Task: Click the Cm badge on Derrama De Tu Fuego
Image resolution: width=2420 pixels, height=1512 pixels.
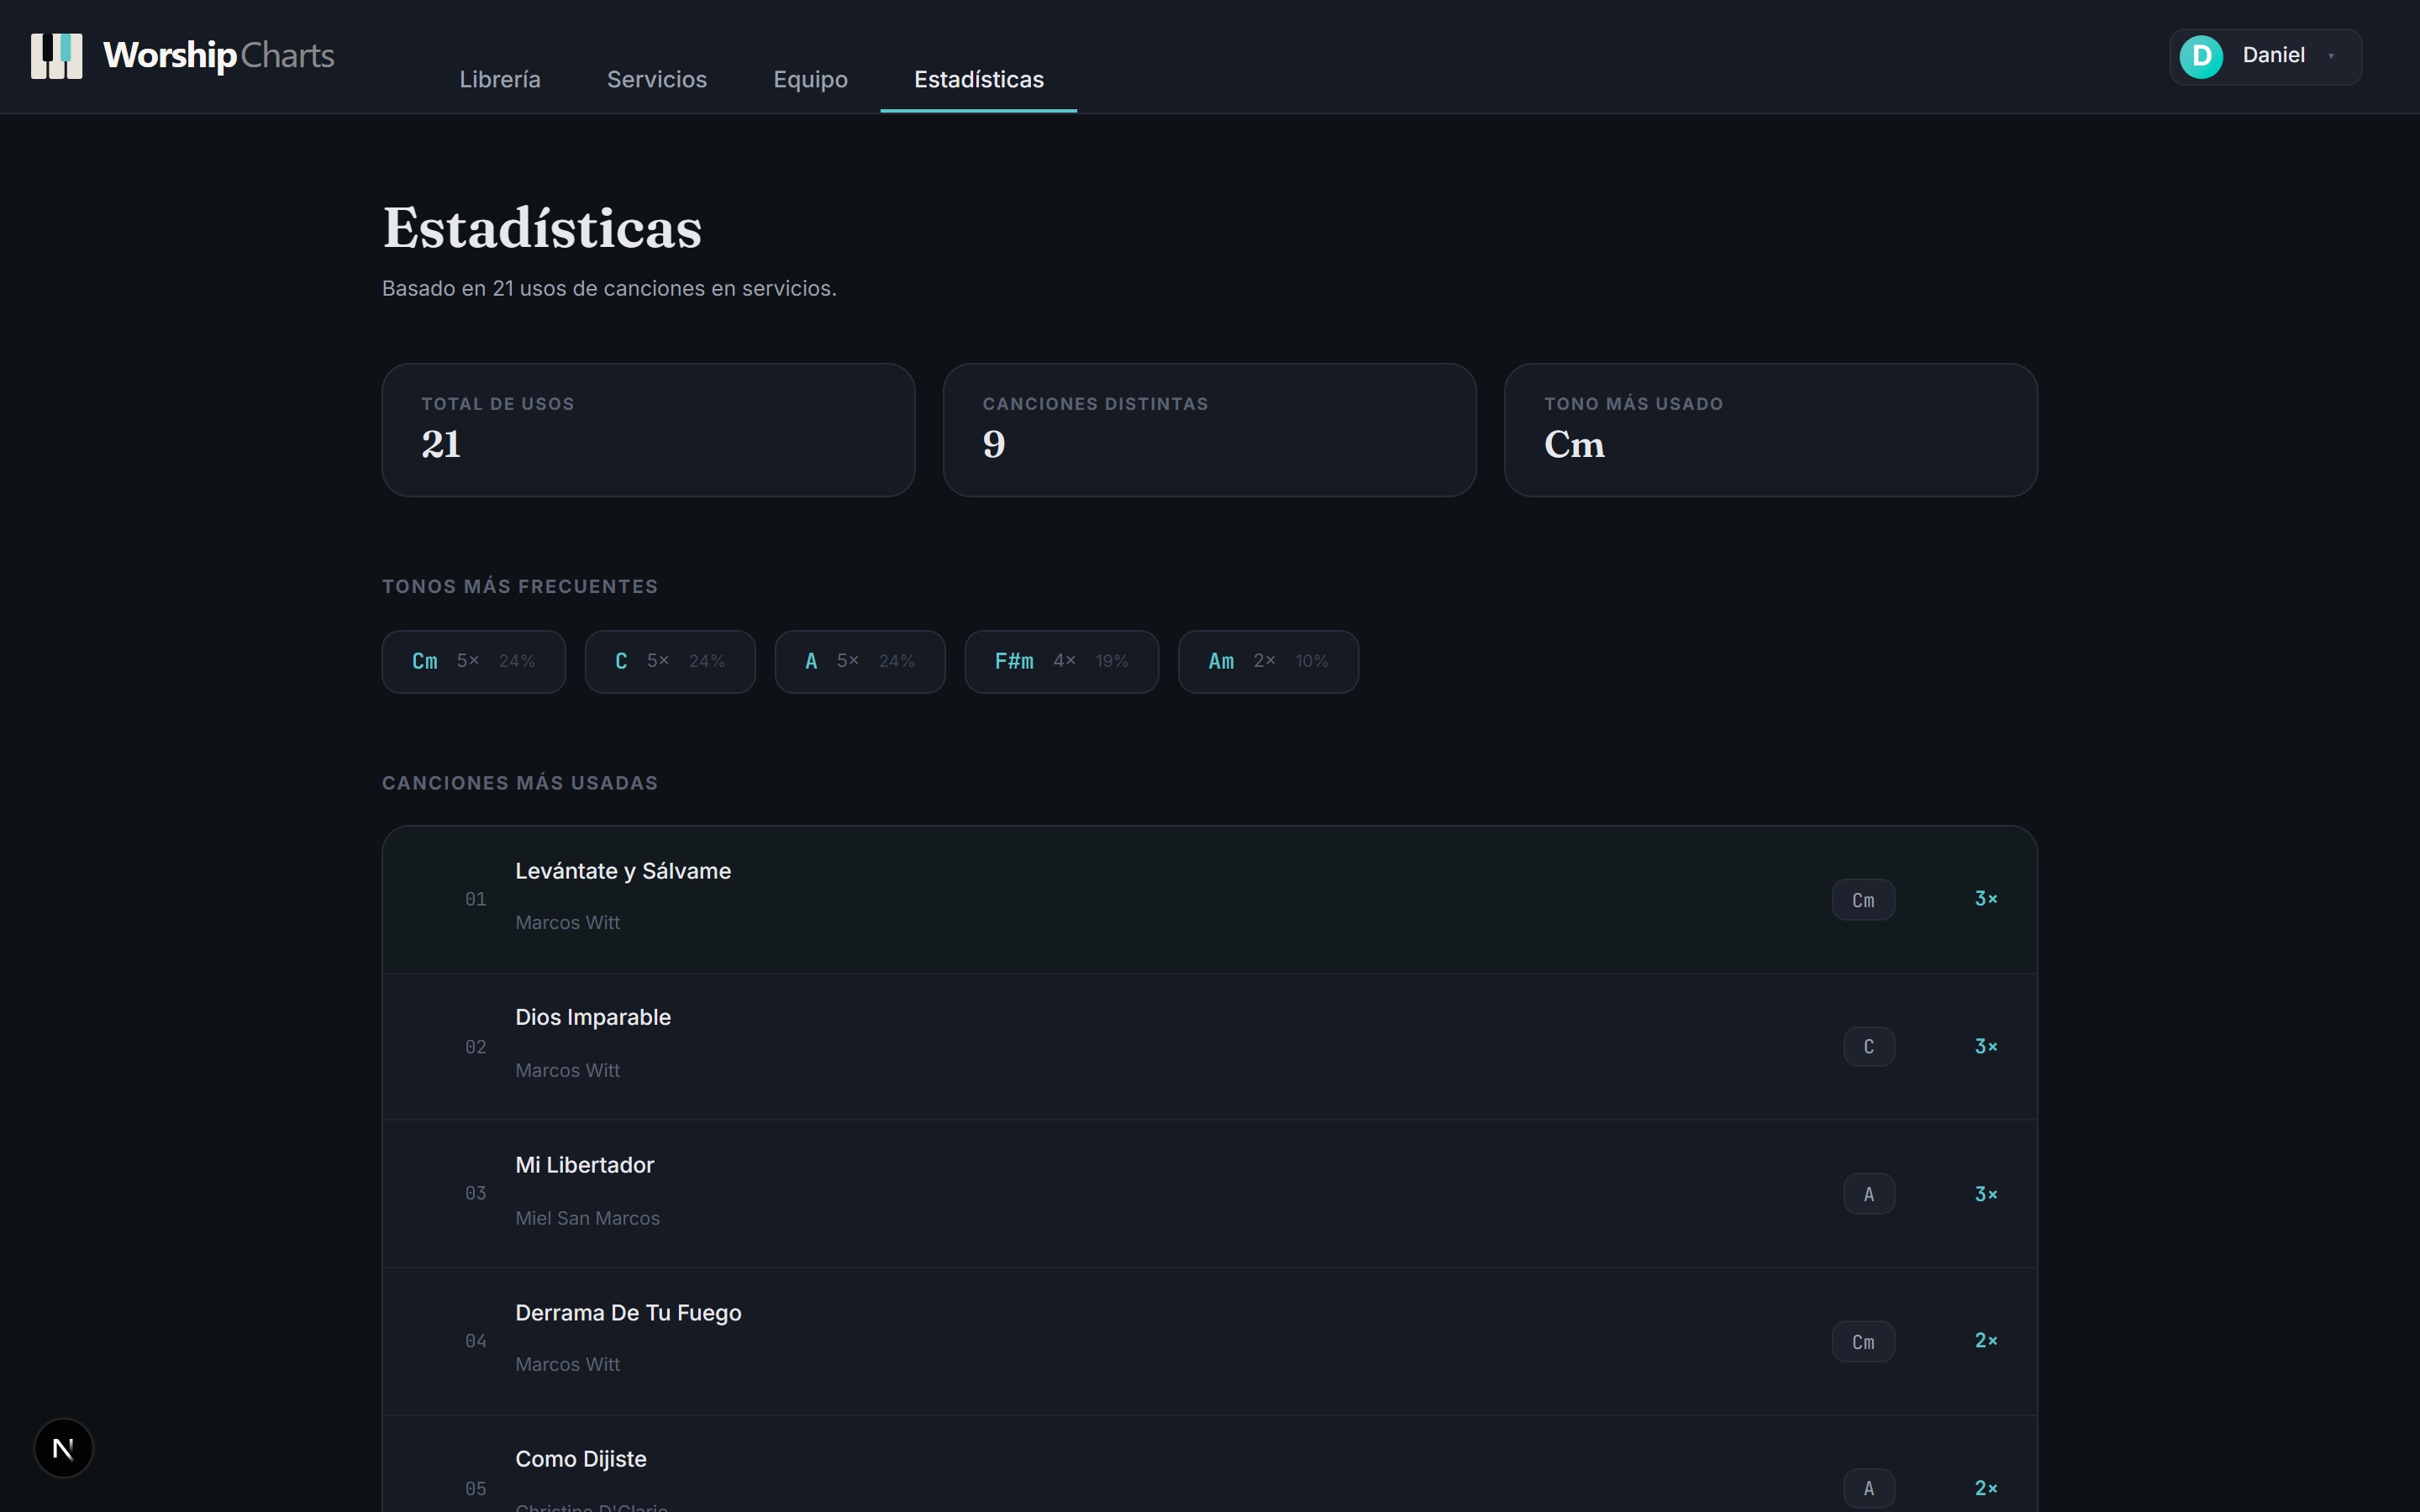Action: [1863, 1342]
